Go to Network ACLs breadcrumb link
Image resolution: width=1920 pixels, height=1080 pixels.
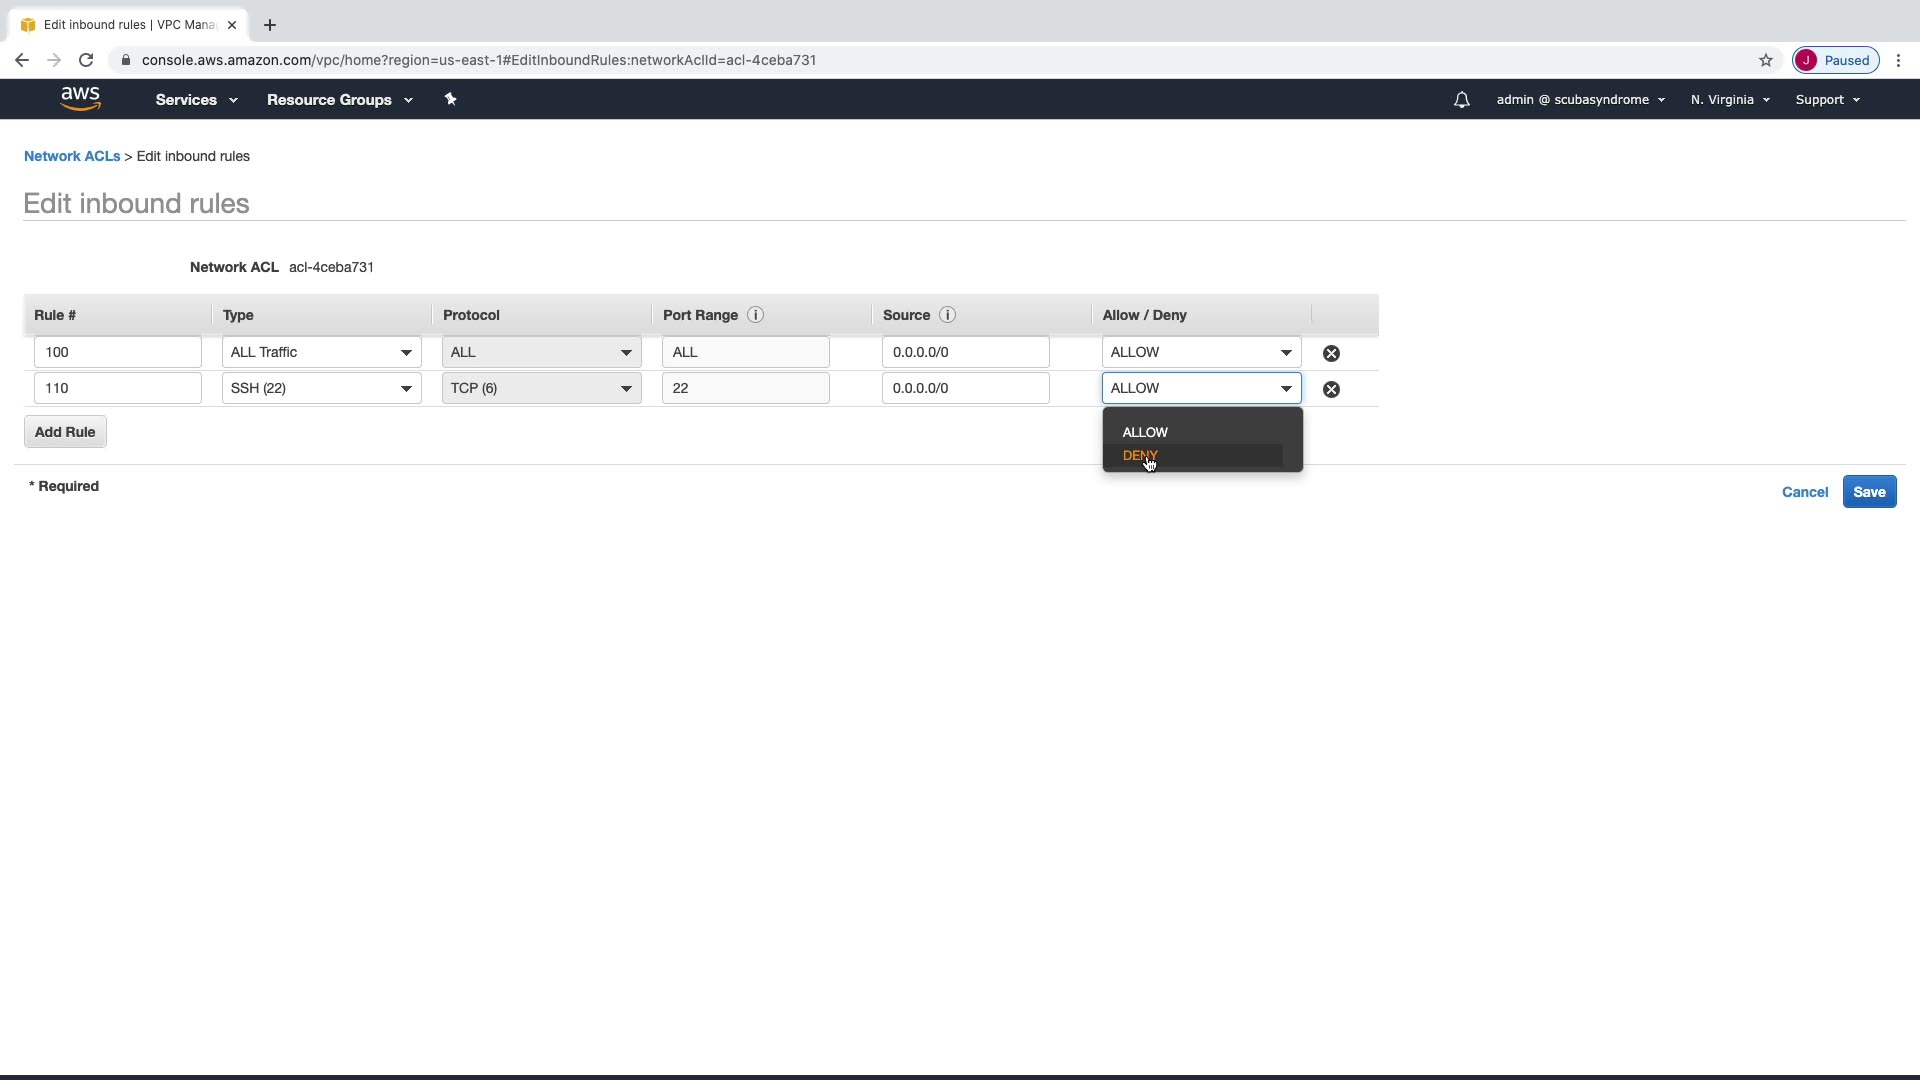point(72,156)
